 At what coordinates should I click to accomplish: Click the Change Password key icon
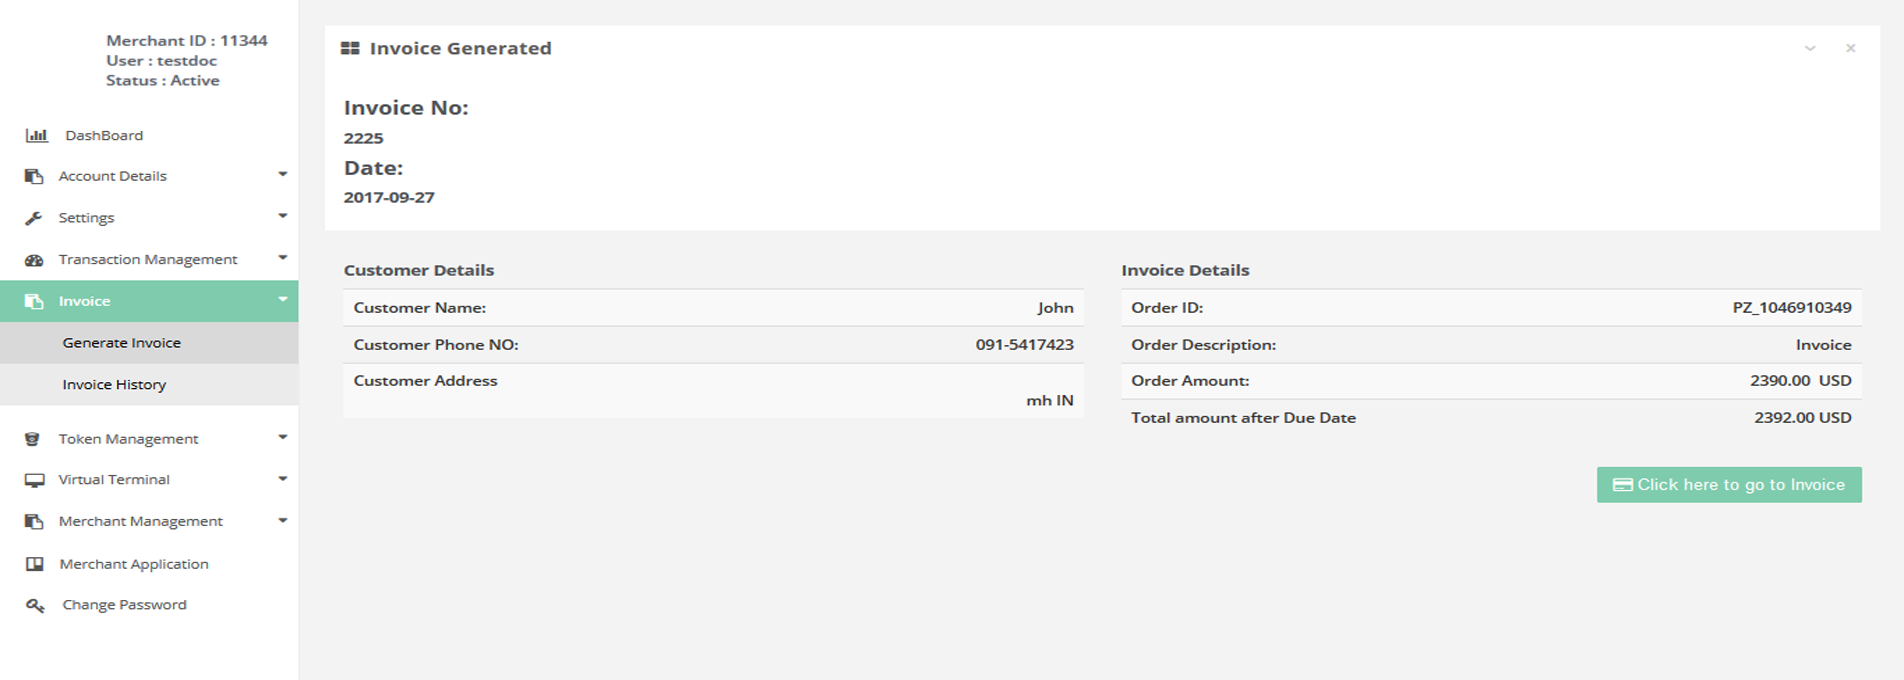coord(35,605)
